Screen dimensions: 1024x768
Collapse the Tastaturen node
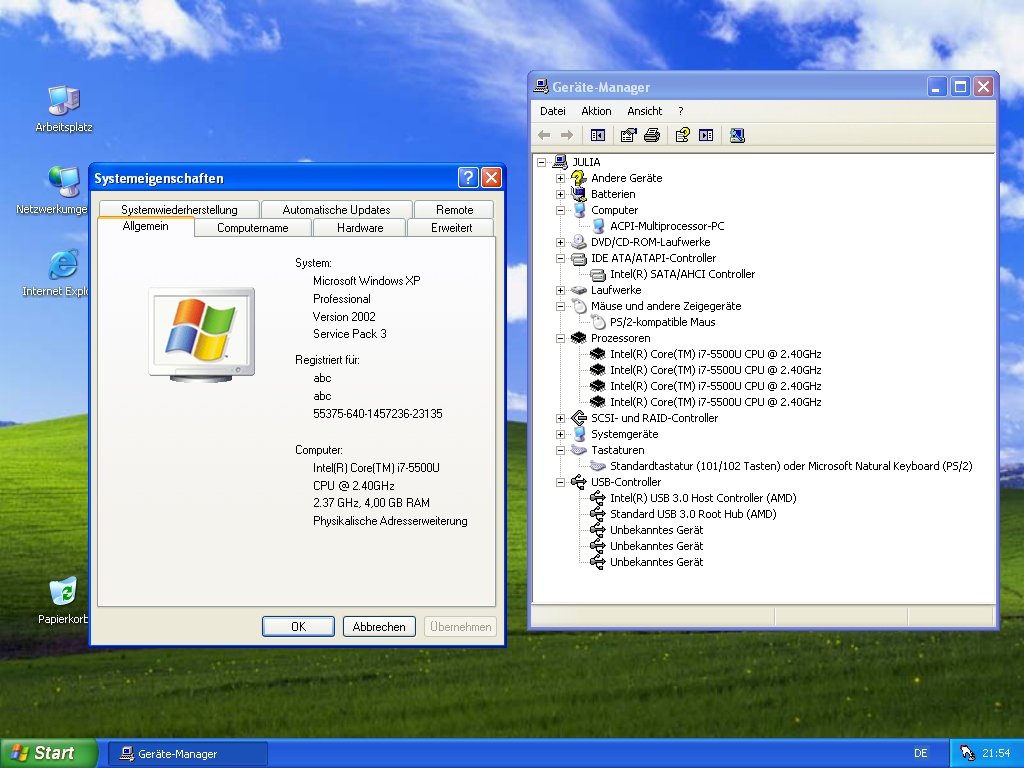(x=560, y=450)
